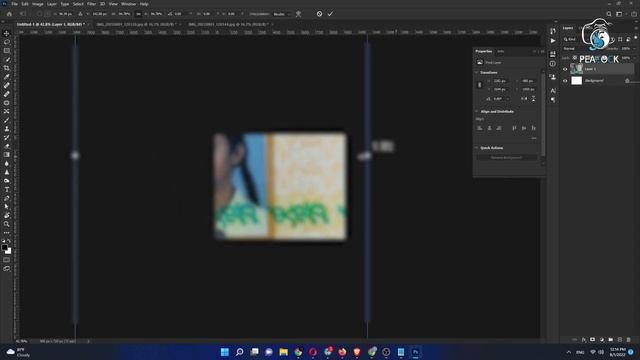640x360 pixels.
Task: Select the Eyedropper tool
Action: click(7, 77)
